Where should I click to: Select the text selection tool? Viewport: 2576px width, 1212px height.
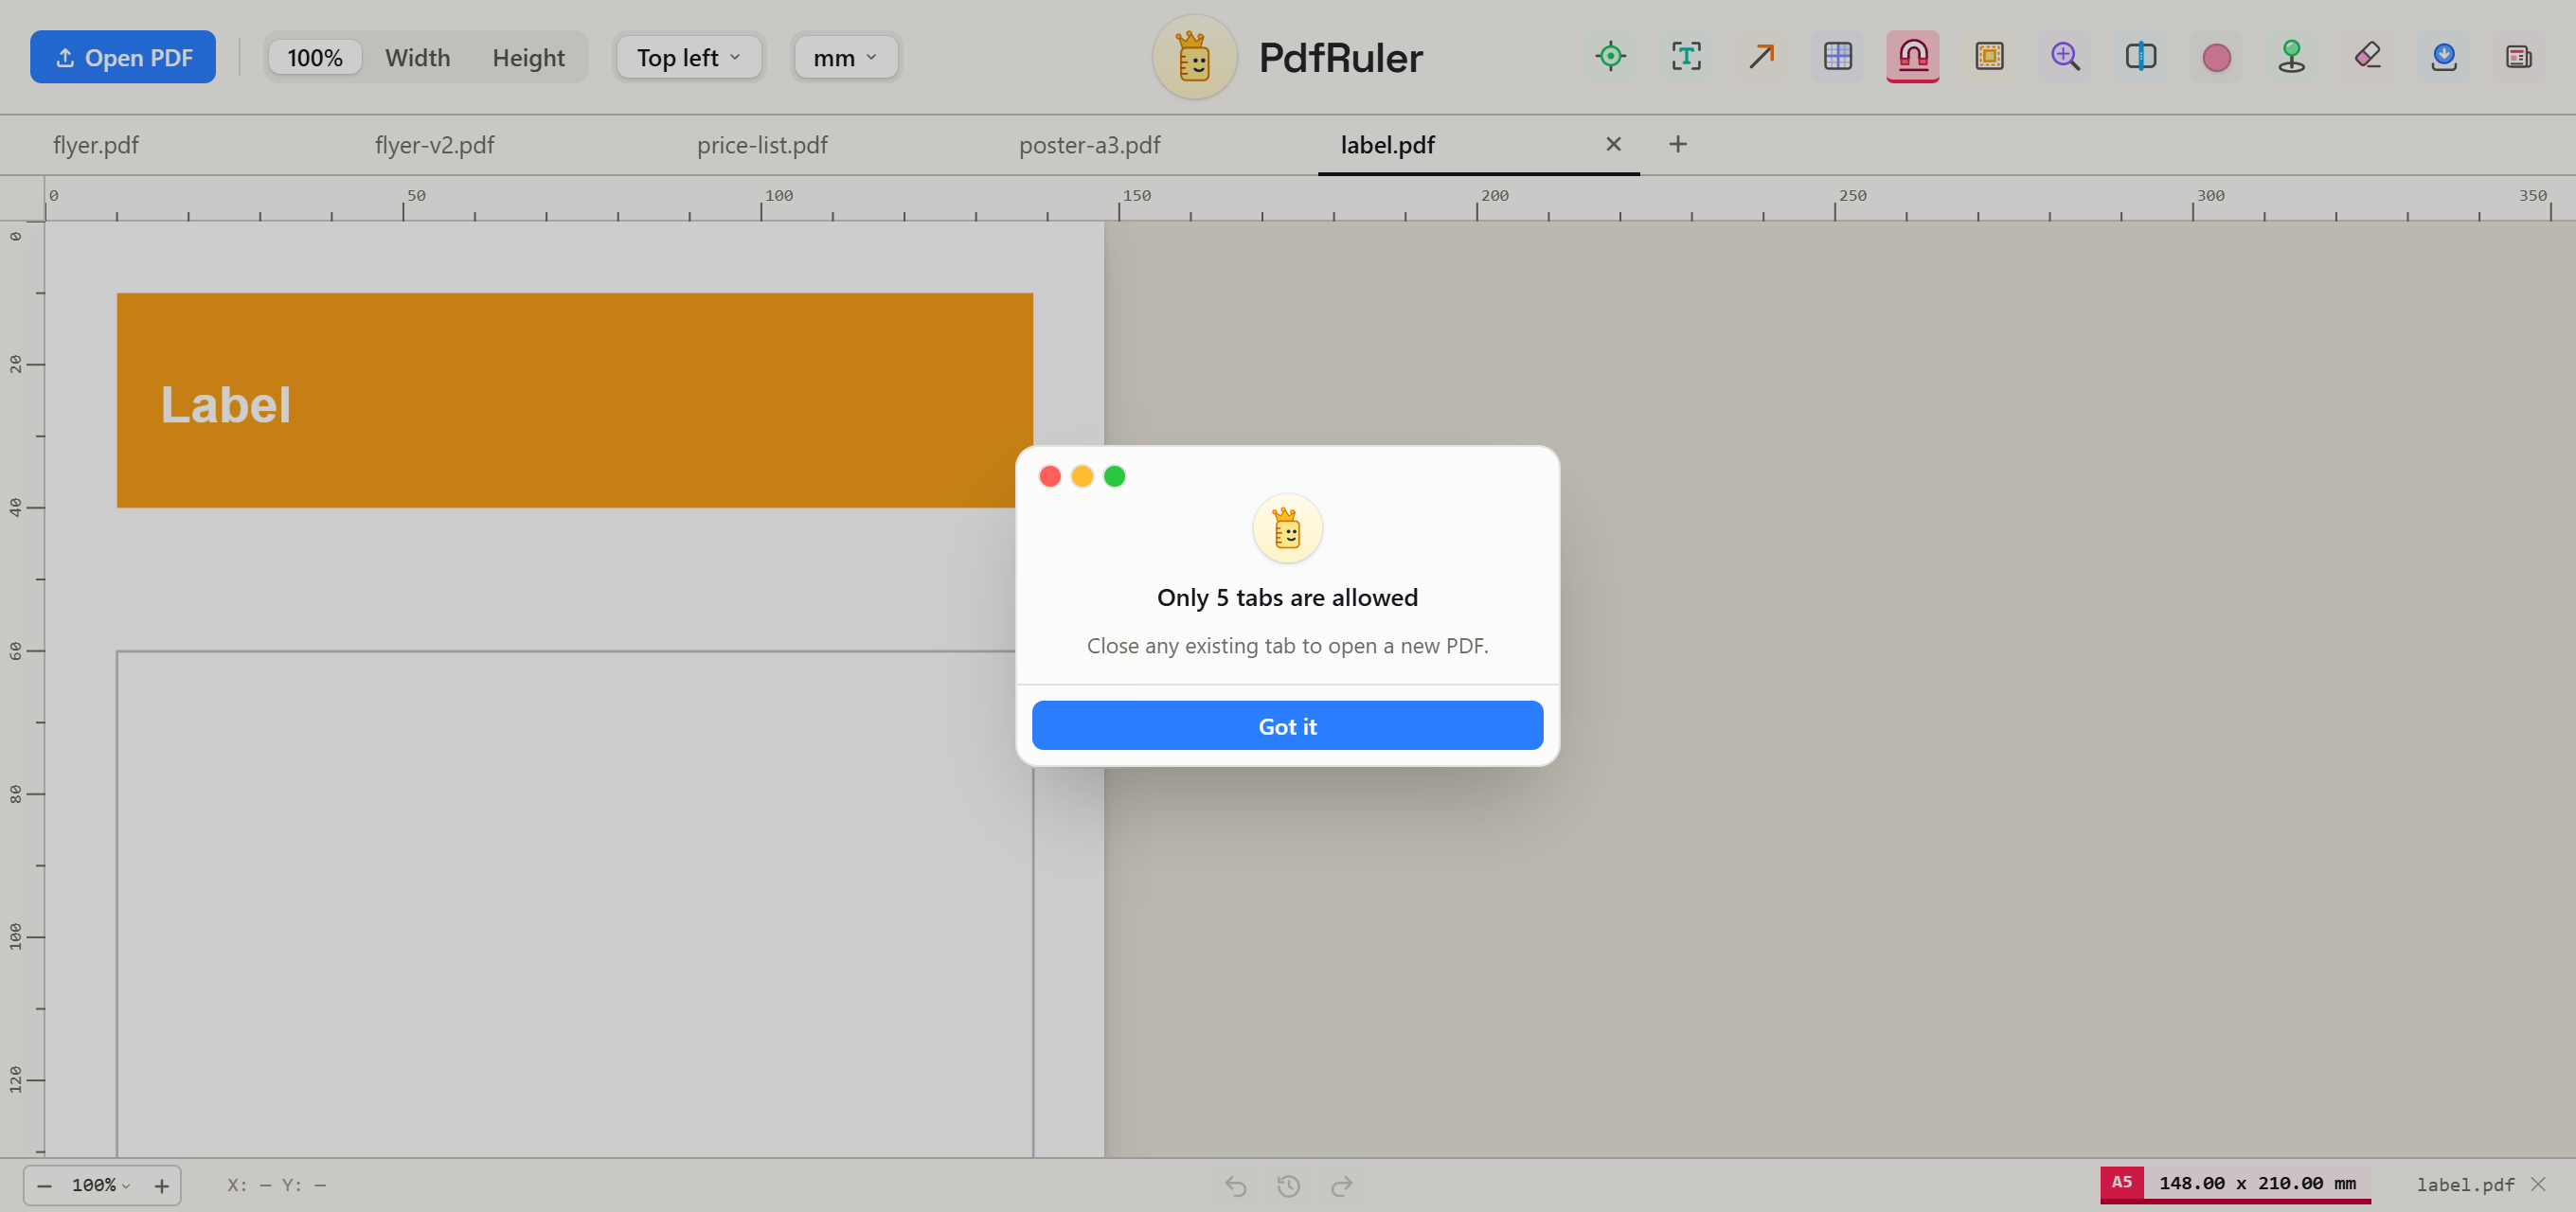pyautogui.click(x=1686, y=57)
